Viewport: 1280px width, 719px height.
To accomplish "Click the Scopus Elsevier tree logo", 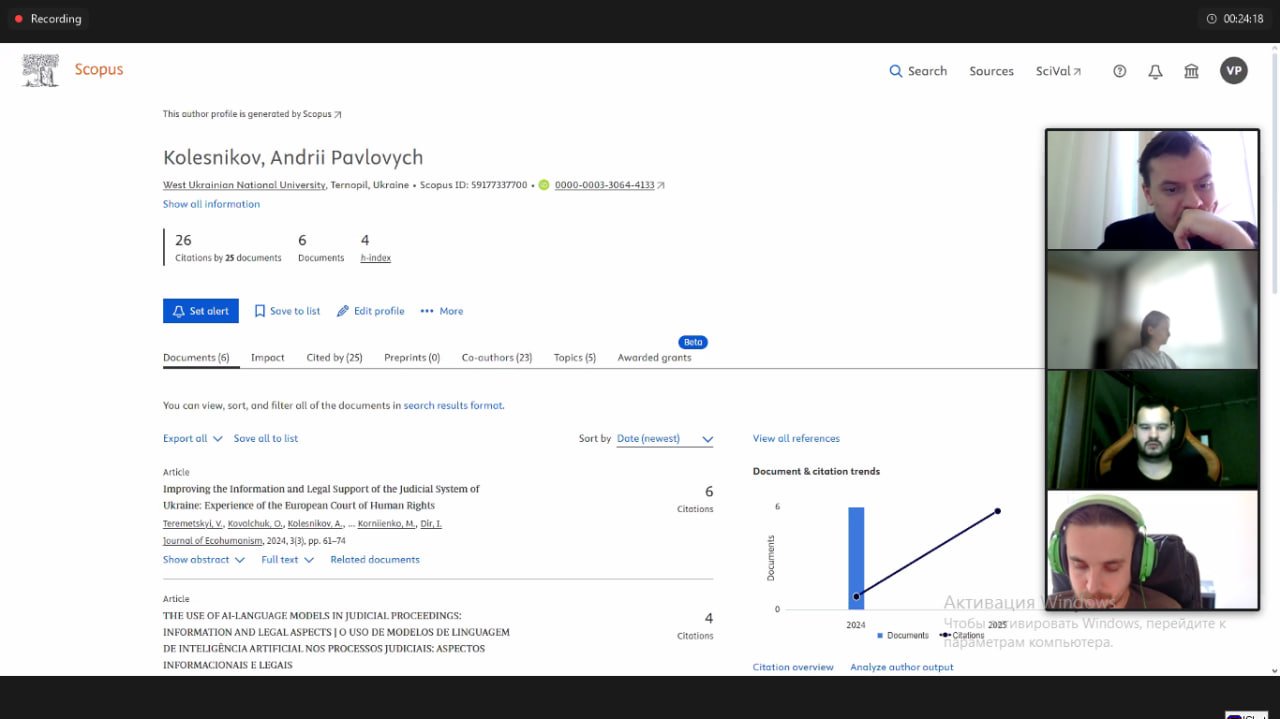I will pos(41,70).
